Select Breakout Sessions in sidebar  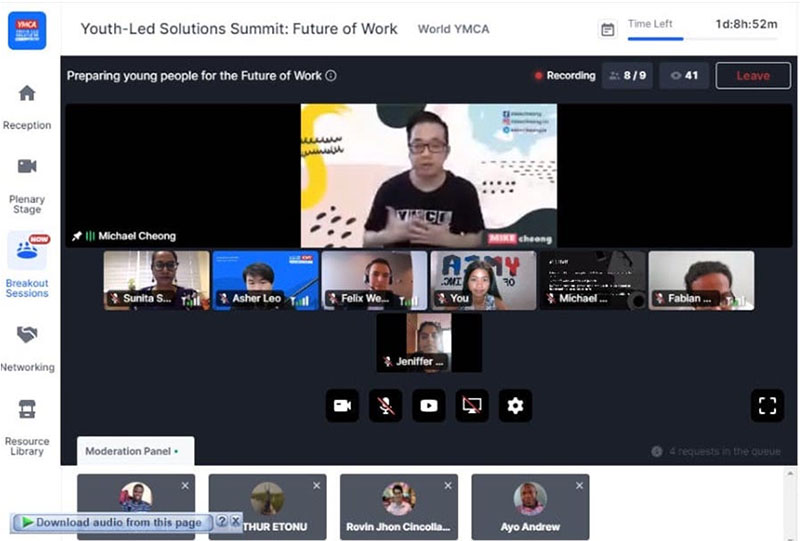click(27, 265)
